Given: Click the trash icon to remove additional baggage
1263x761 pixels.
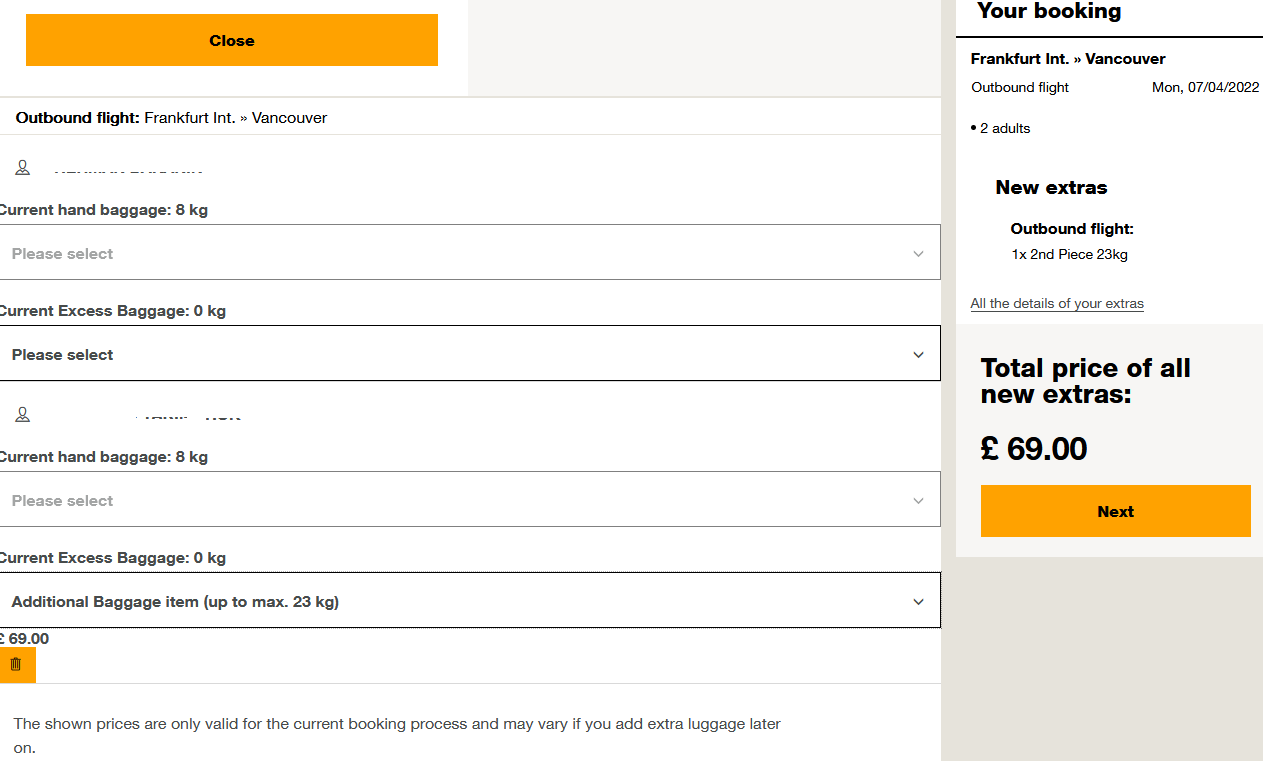Looking at the screenshot, I should [x=16, y=664].
